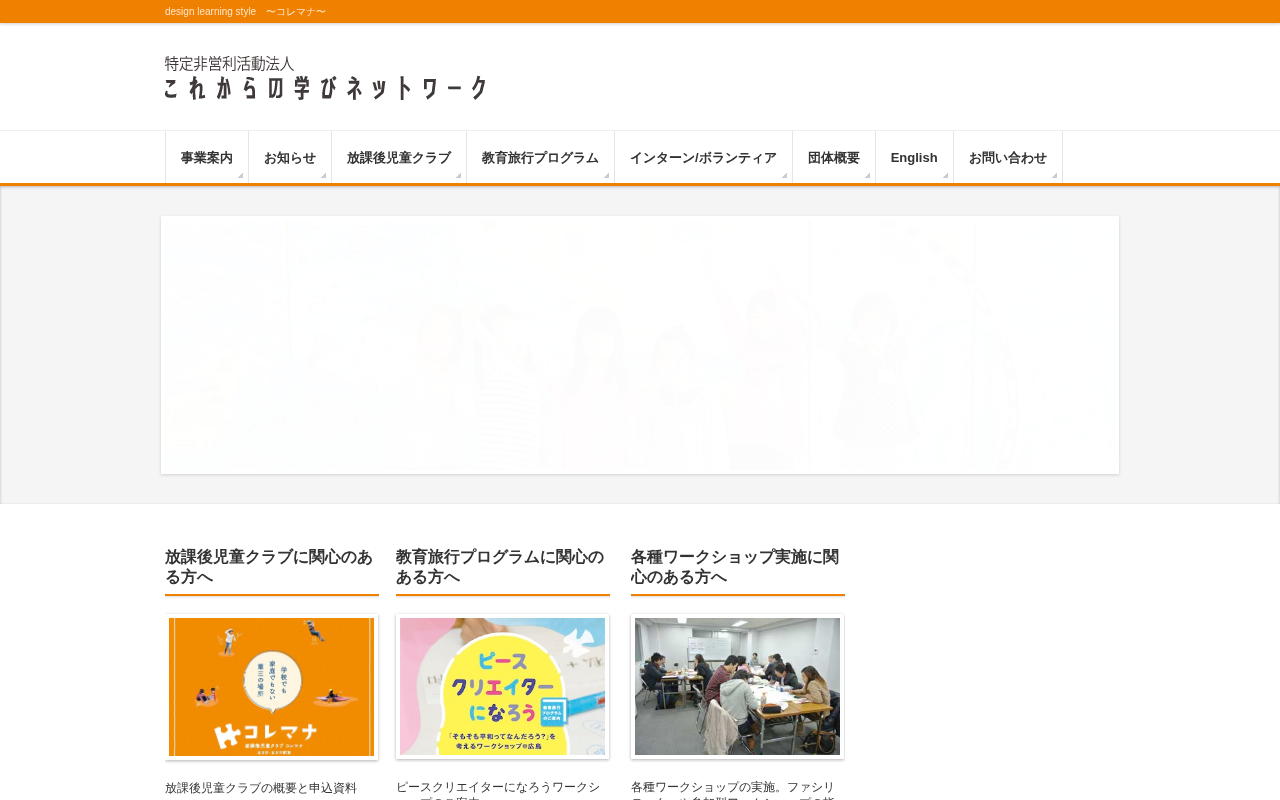Image resolution: width=1280 pixels, height=800 pixels.
Task: Open the お問い合わせ contact menu
Action: 1008,158
